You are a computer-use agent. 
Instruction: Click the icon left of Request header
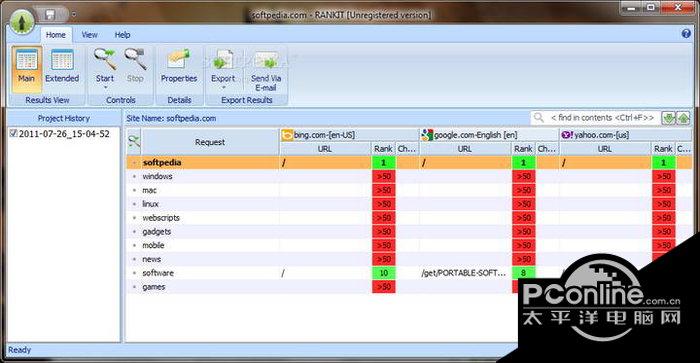[134, 142]
